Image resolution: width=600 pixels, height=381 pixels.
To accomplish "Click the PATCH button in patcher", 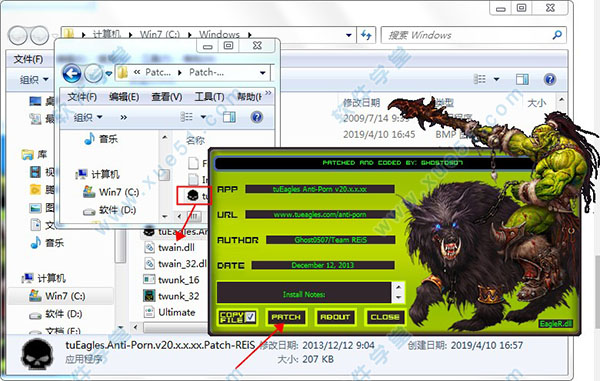I will (286, 317).
